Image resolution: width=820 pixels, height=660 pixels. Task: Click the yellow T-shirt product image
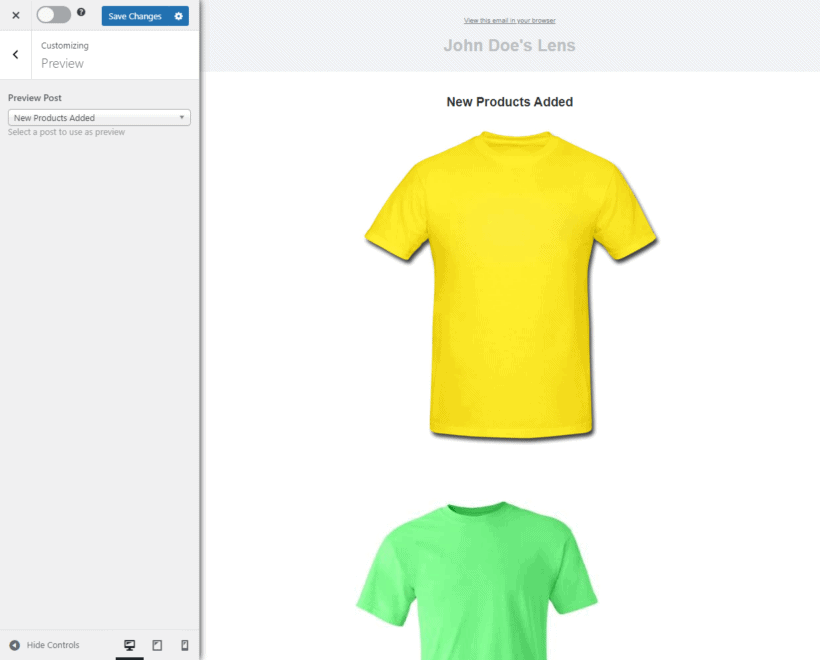coord(509,285)
